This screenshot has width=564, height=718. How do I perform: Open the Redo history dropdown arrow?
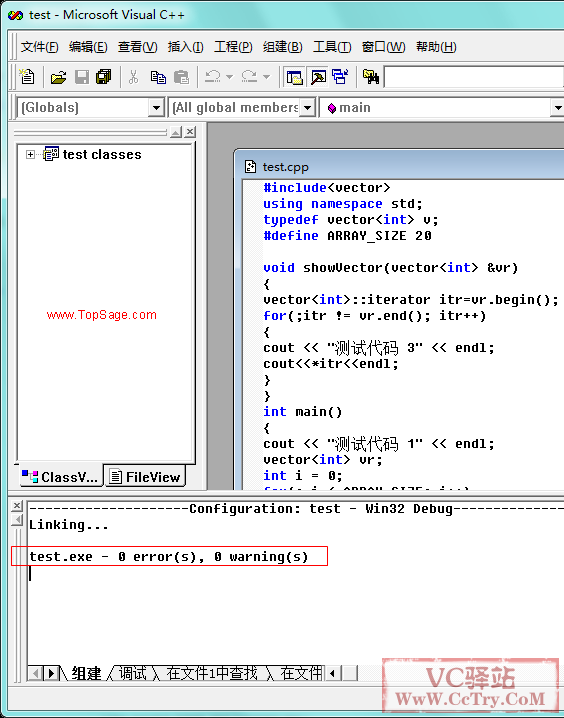(266, 76)
